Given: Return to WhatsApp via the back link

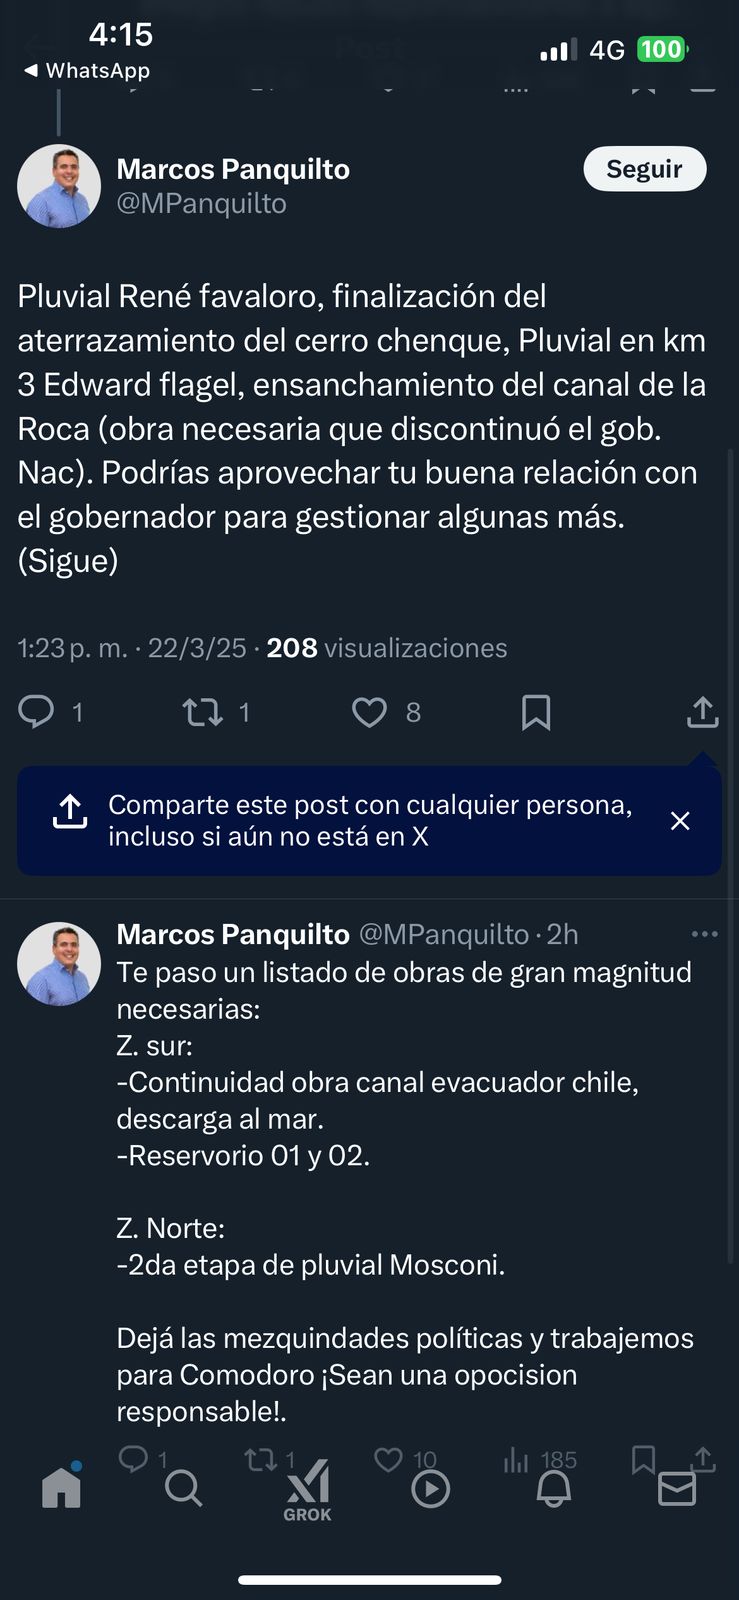Looking at the screenshot, I should coord(87,70).
